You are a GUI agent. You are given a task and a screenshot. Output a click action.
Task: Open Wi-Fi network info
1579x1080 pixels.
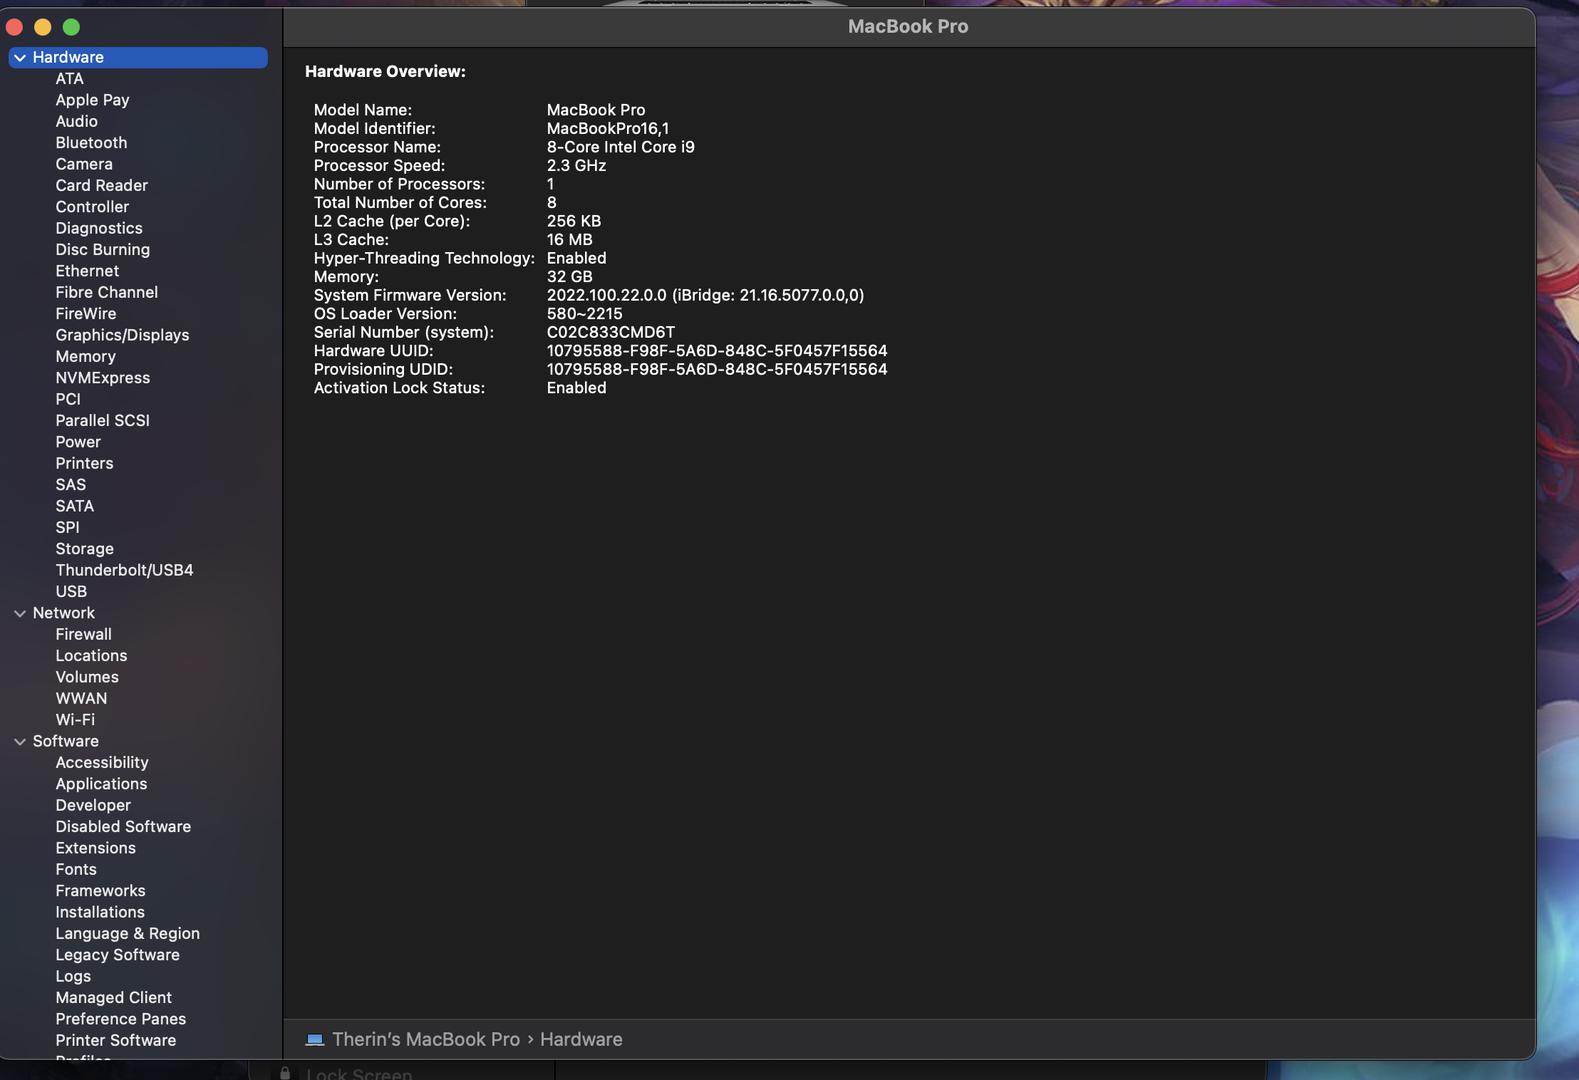point(75,720)
